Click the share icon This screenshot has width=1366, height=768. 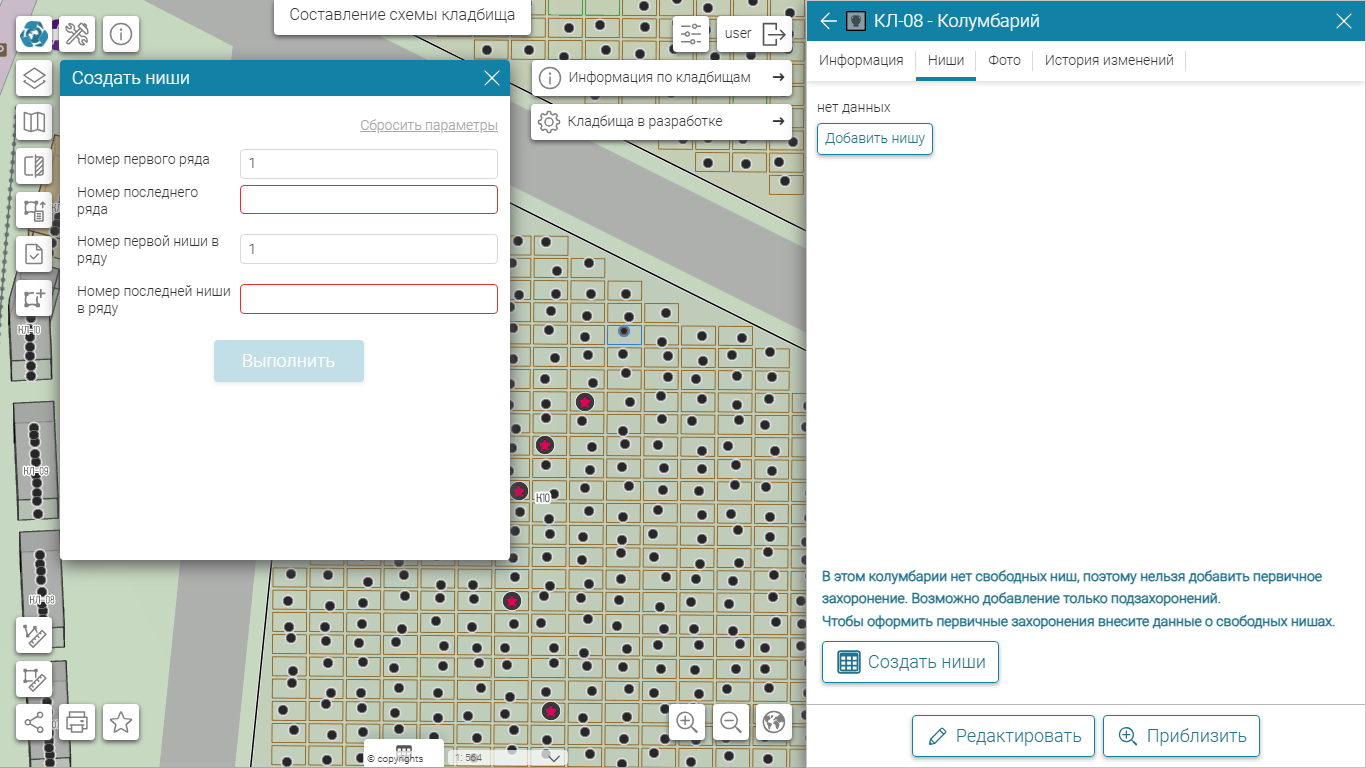click(34, 722)
